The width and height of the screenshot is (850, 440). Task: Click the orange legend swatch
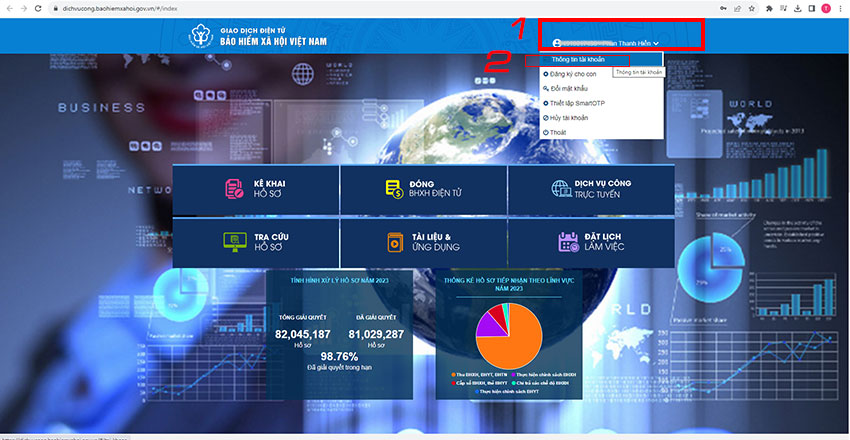[x=453, y=374]
